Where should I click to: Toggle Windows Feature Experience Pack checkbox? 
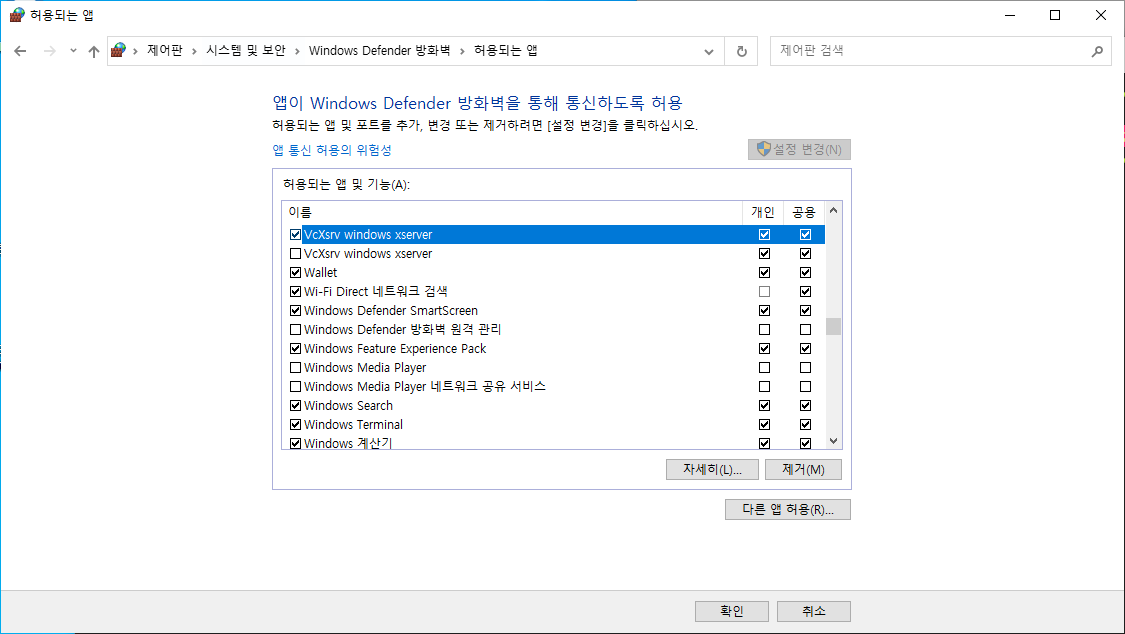(x=295, y=349)
